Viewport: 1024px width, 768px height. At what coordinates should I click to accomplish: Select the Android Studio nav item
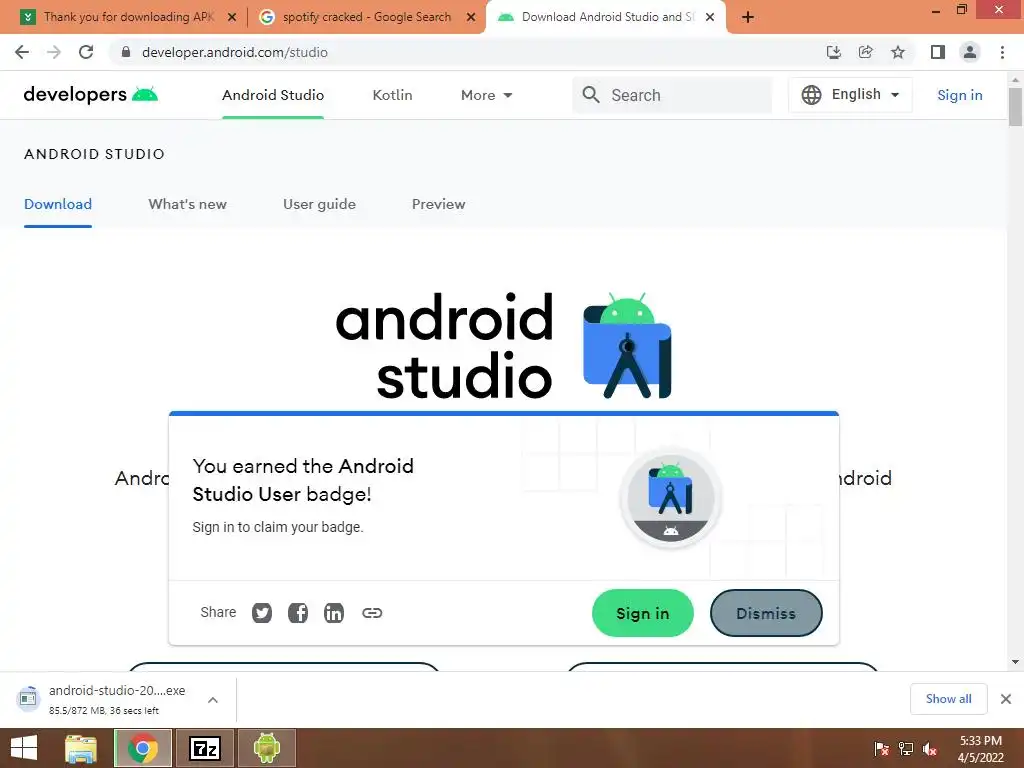pyautogui.click(x=273, y=95)
